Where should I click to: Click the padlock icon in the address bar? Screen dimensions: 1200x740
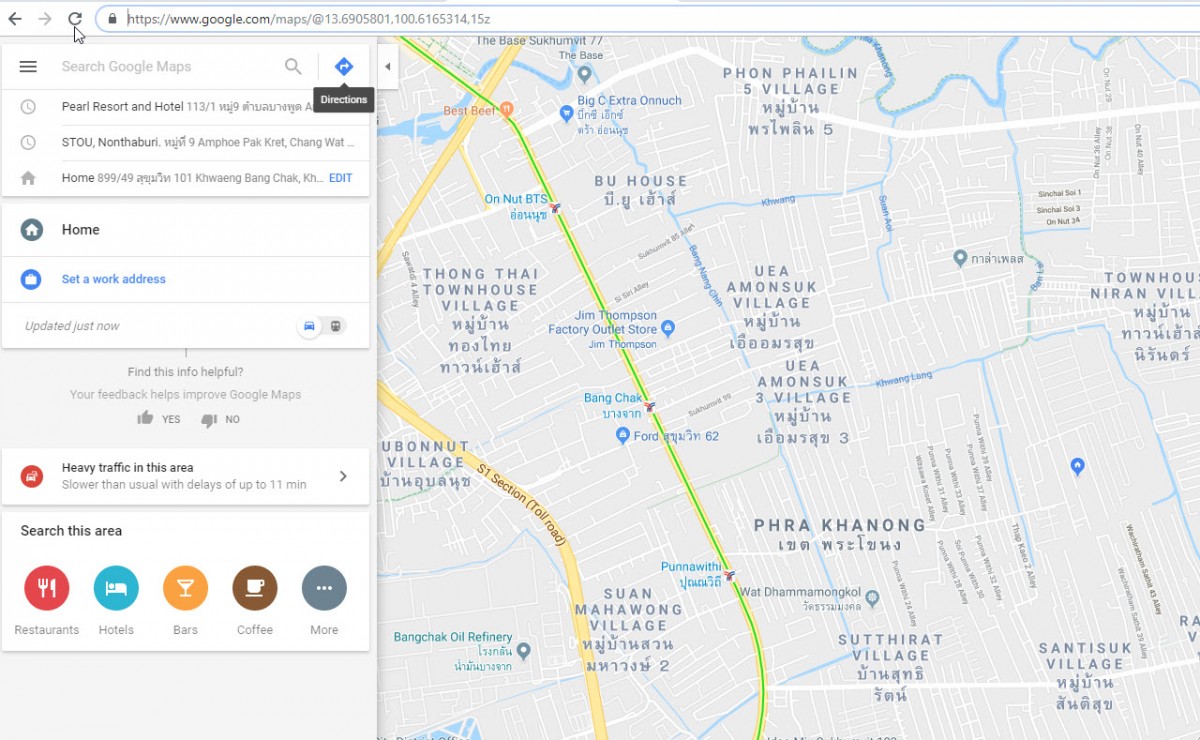[x=111, y=19]
